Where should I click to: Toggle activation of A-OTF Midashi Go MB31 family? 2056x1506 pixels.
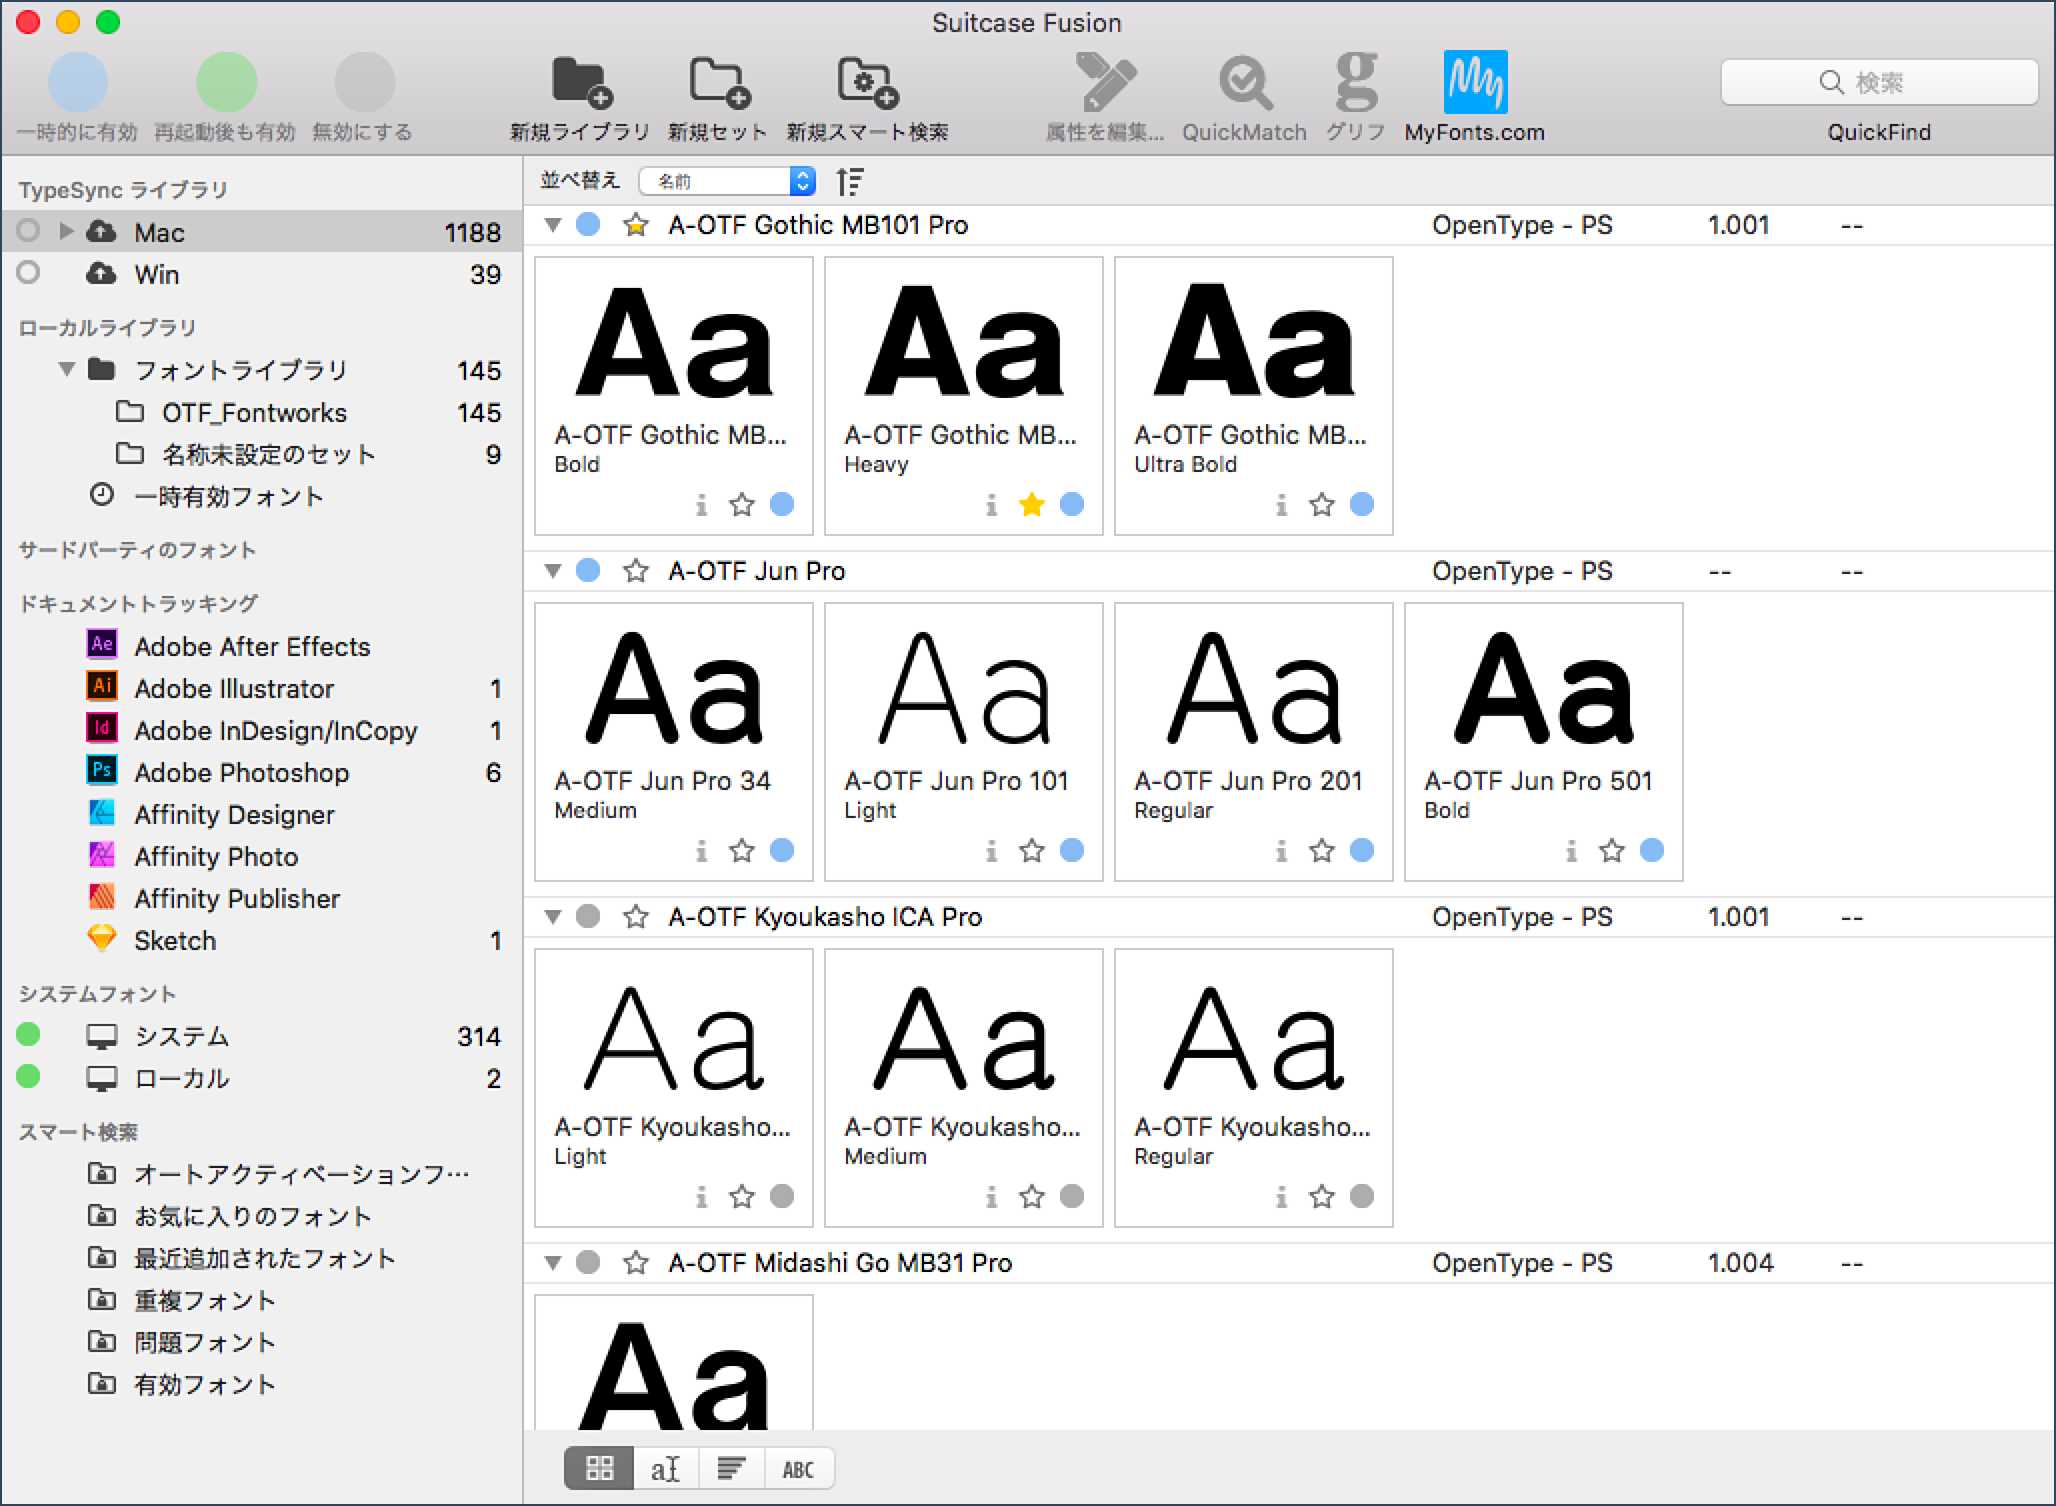tap(588, 1262)
